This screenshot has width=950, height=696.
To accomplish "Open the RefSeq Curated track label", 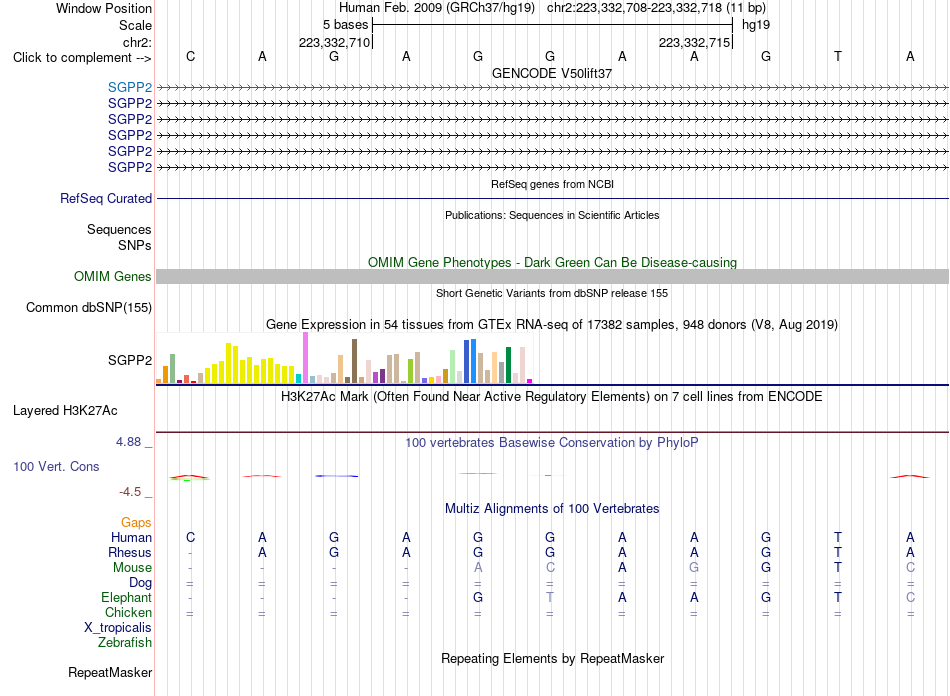I will 105,198.
